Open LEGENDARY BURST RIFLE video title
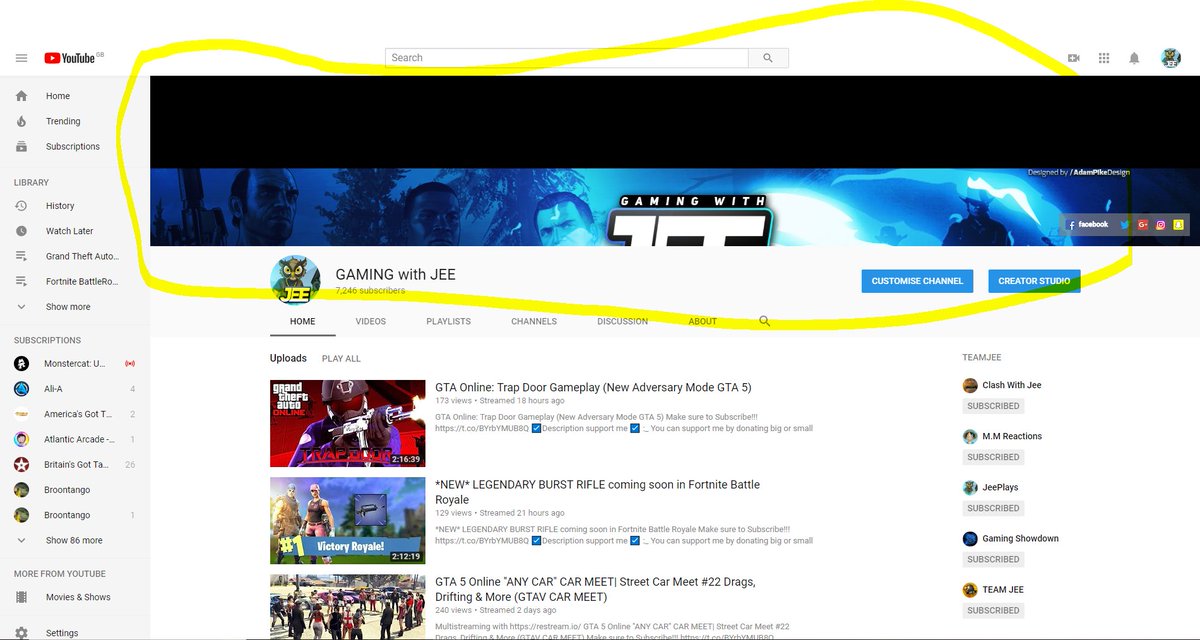This screenshot has height=640, width=1200. point(597,492)
